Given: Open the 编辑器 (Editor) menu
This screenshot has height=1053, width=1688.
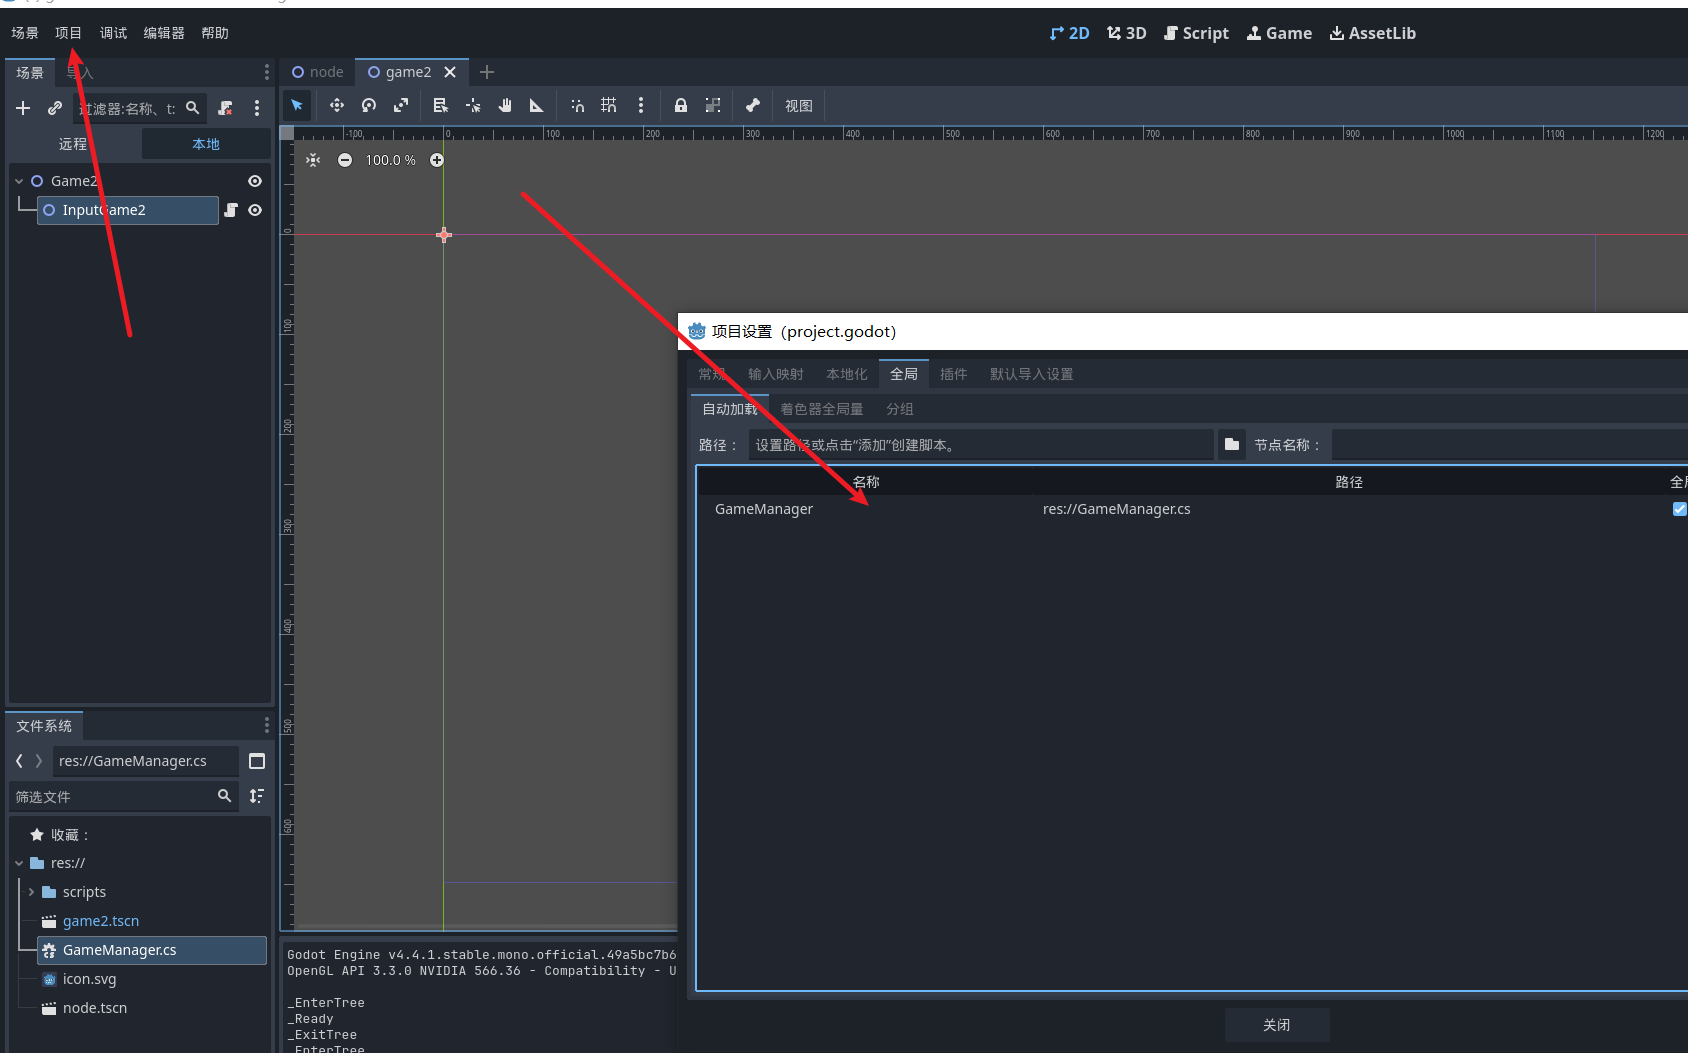Looking at the screenshot, I should tap(164, 33).
